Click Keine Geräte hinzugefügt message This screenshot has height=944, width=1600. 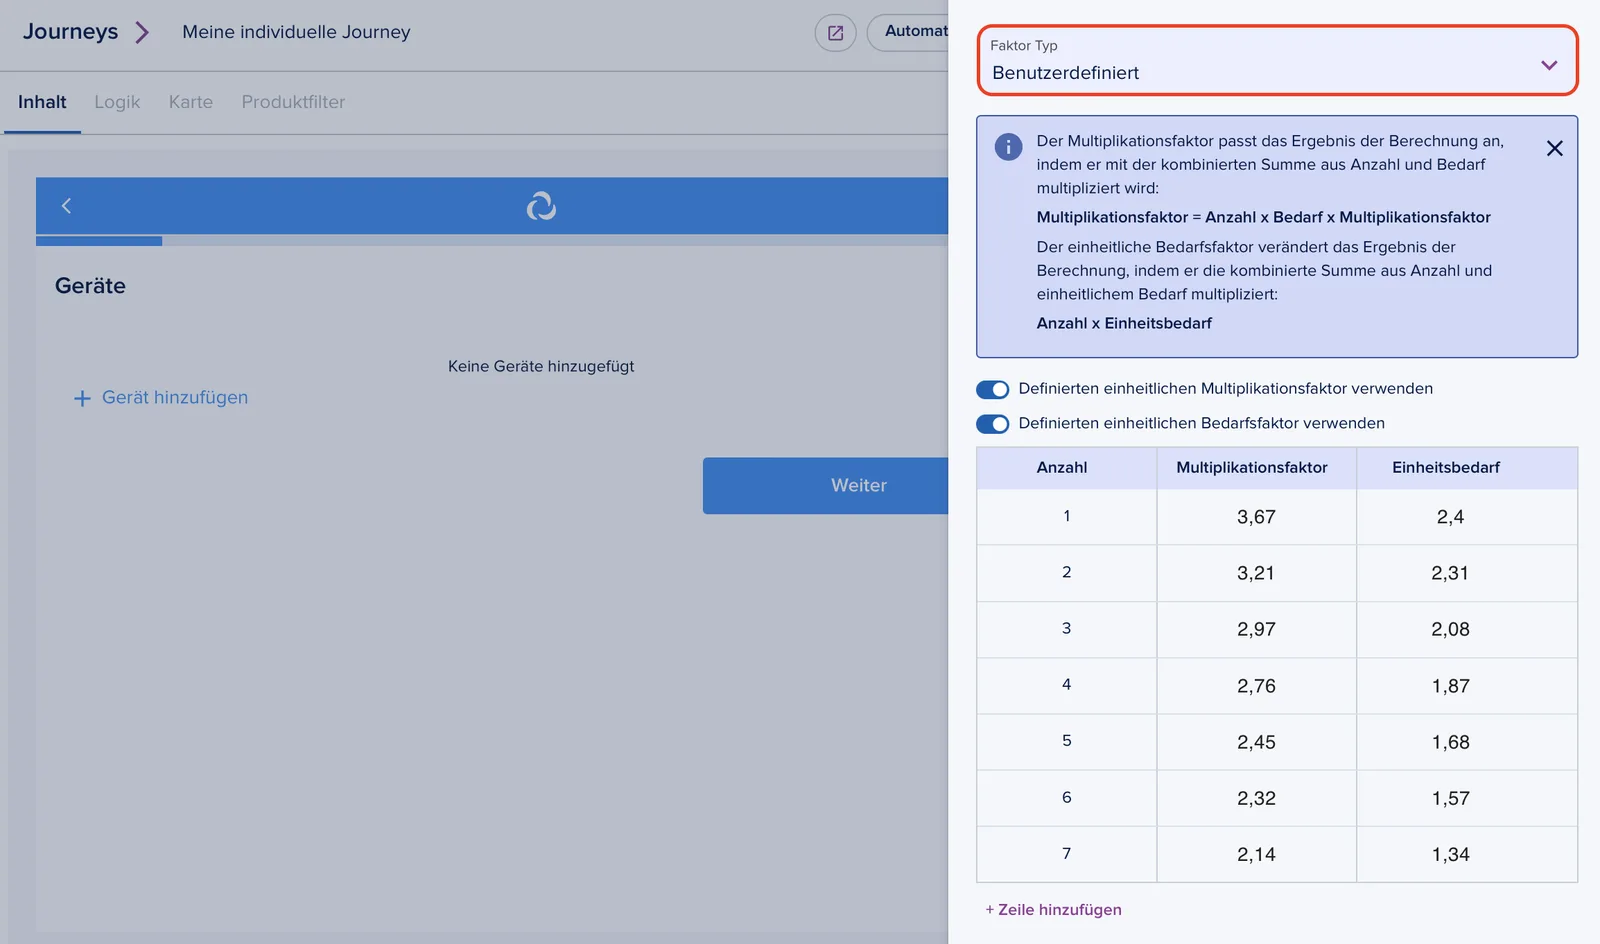541,366
